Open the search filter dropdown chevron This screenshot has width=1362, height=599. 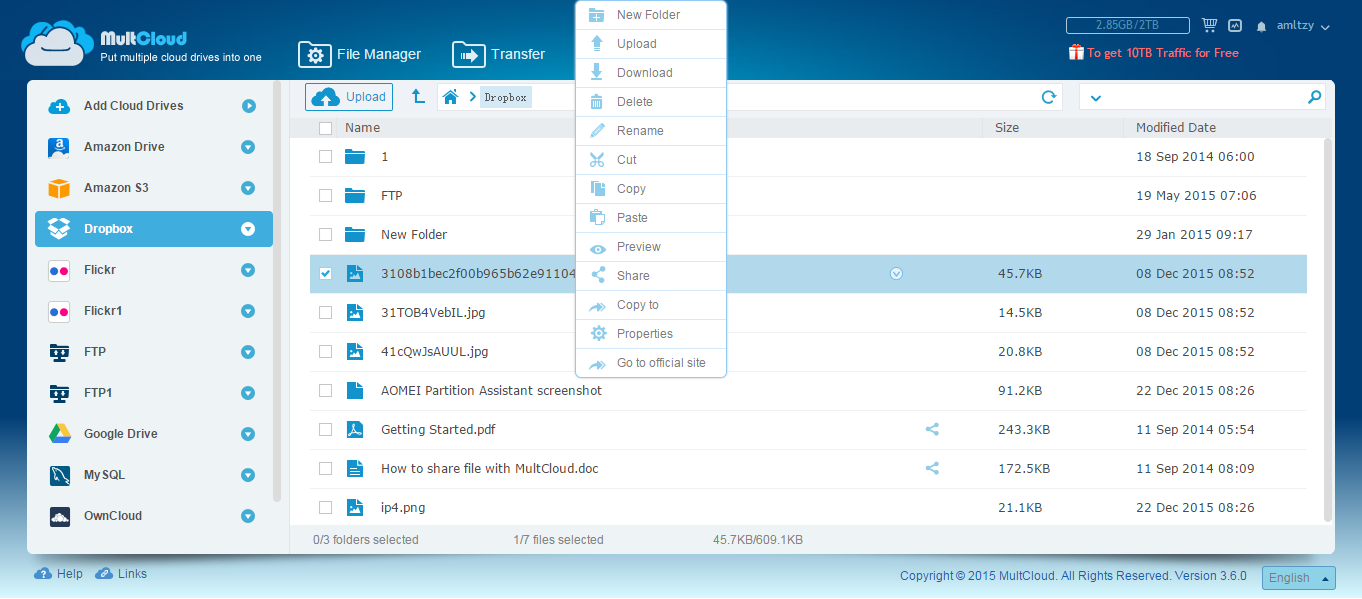[x=1095, y=98]
